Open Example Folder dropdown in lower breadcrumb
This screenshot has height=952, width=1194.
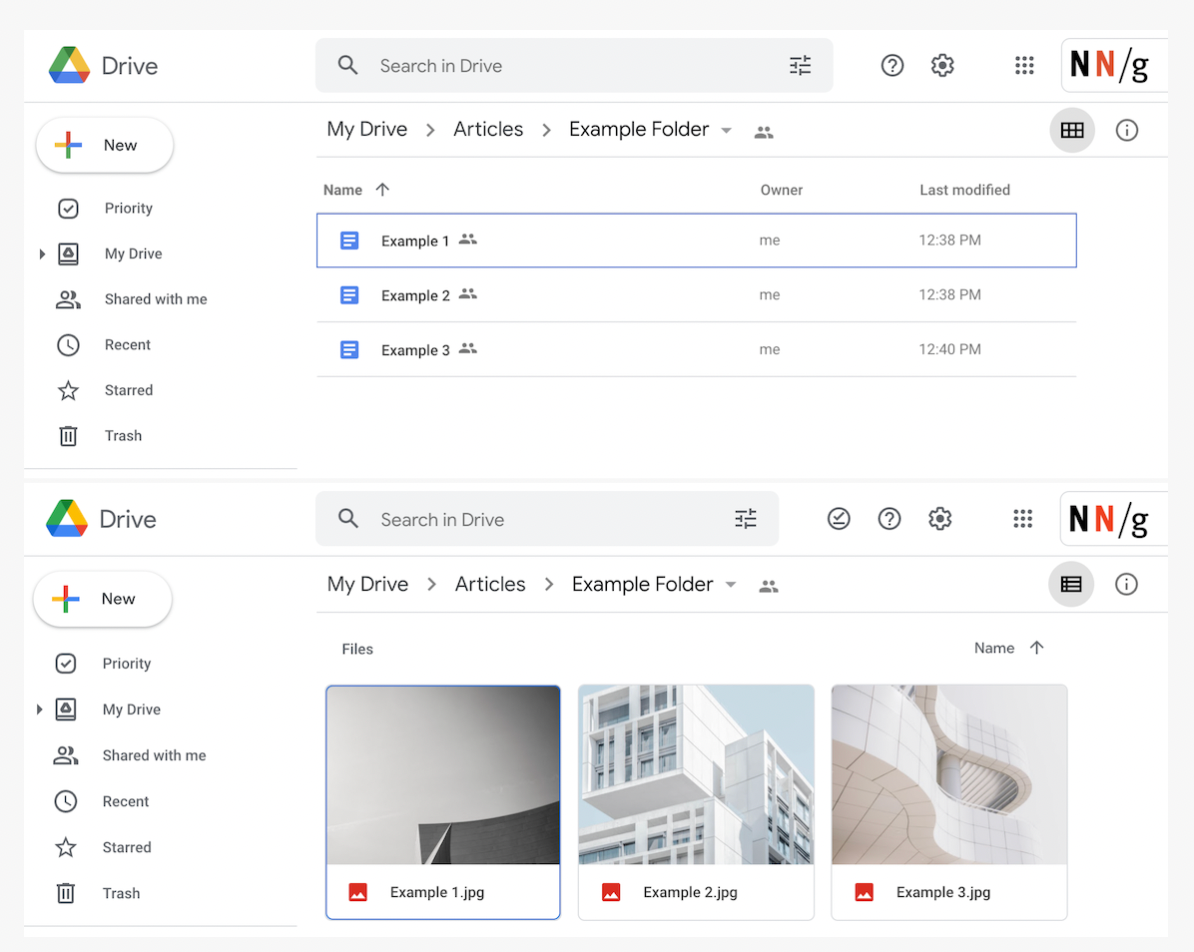click(x=731, y=585)
